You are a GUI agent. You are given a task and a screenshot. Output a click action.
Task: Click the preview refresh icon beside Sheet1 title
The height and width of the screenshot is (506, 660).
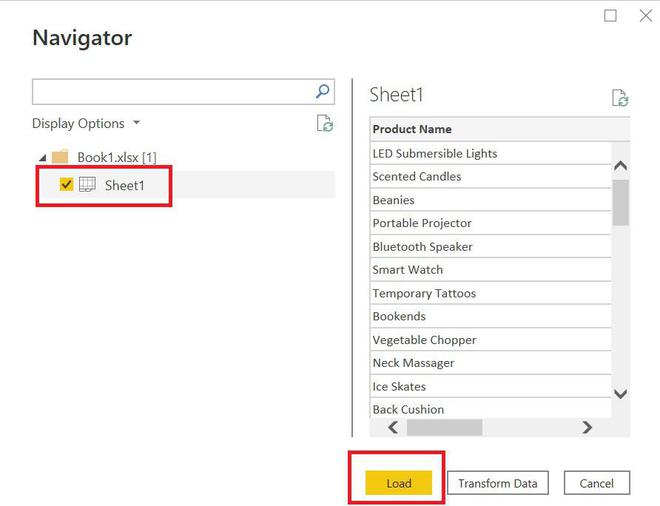pyautogui.click(x=620, y=98)
